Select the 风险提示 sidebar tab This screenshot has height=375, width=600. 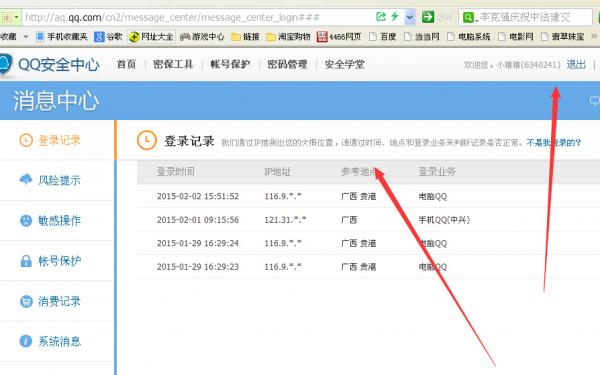tap(57, 180)
